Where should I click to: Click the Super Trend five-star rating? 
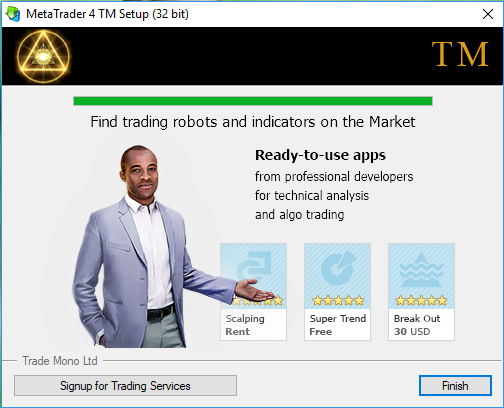(338, 301)
